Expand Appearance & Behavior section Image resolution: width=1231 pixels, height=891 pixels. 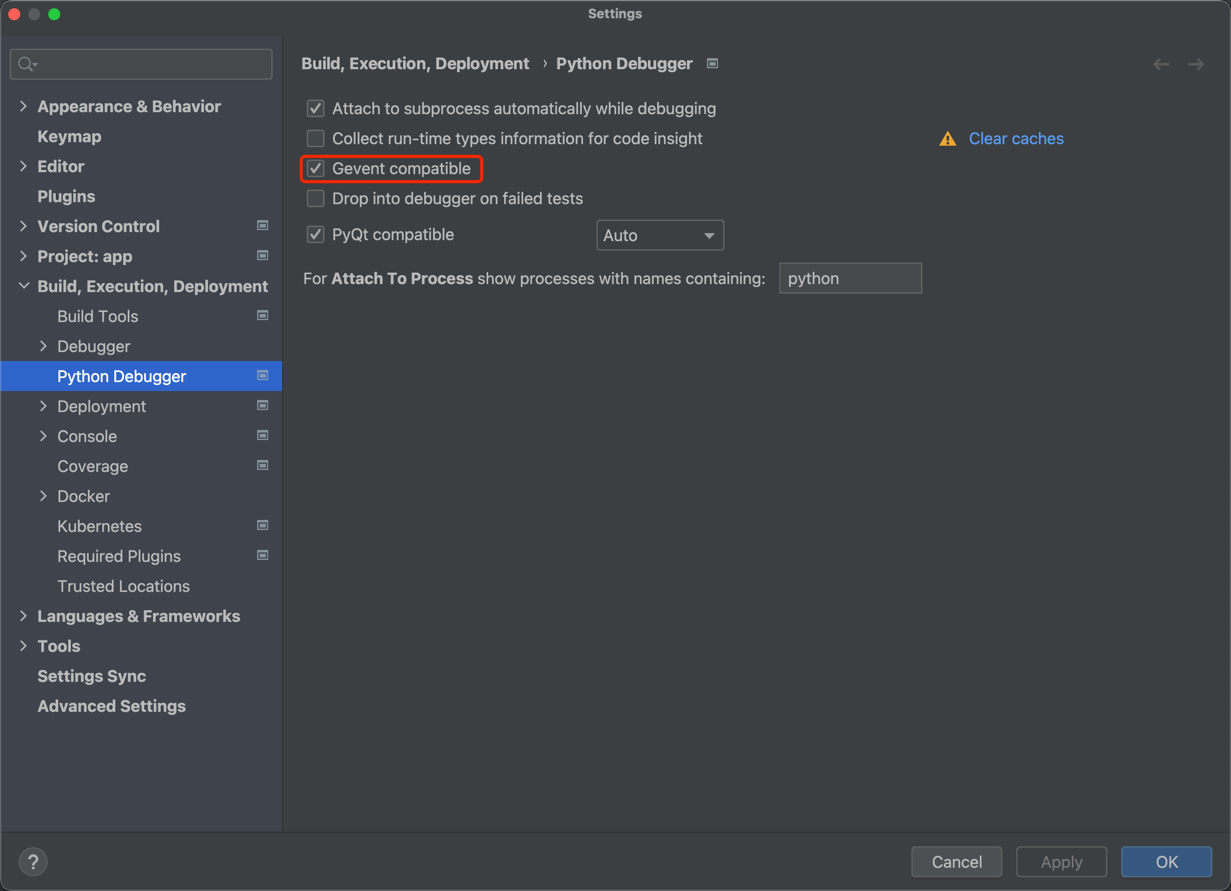click(23, 106)
